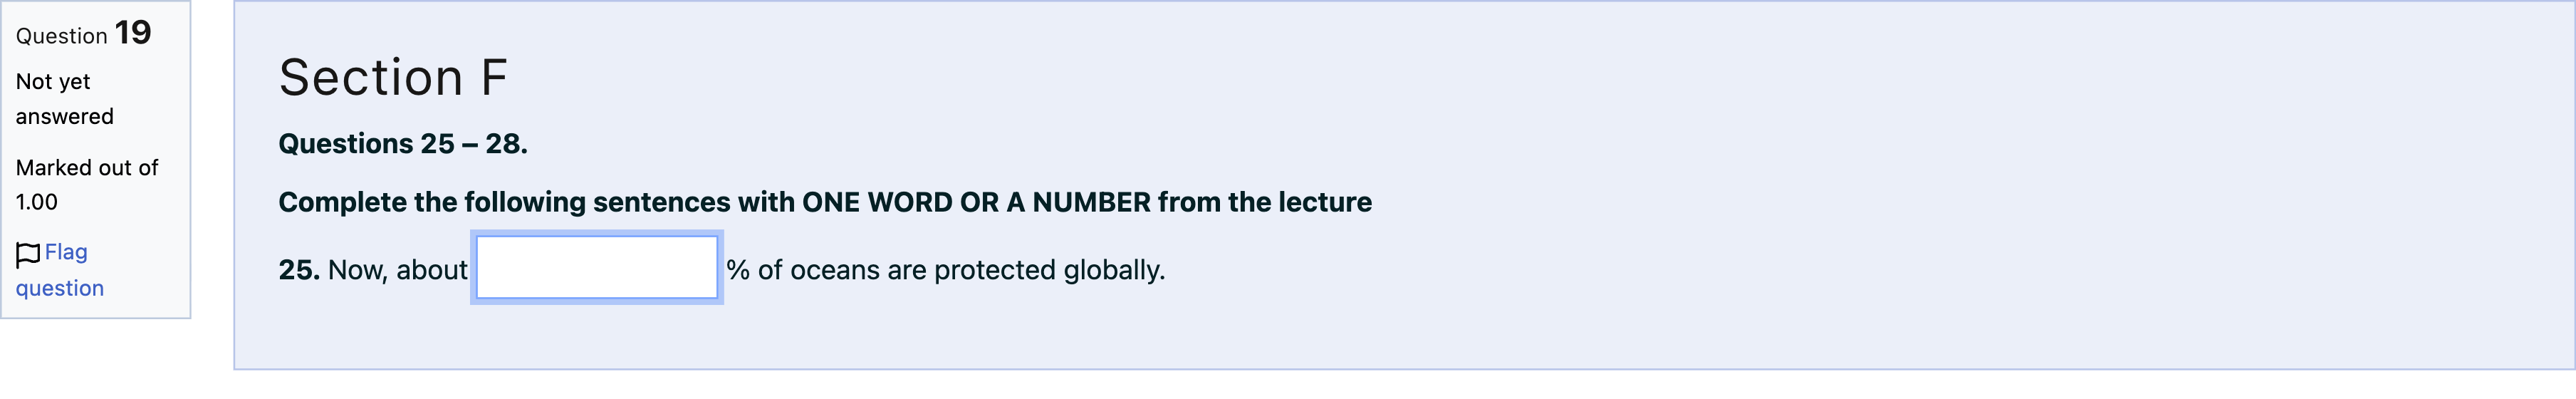Open the Flag question link
2576x399 pixels.
60,270
